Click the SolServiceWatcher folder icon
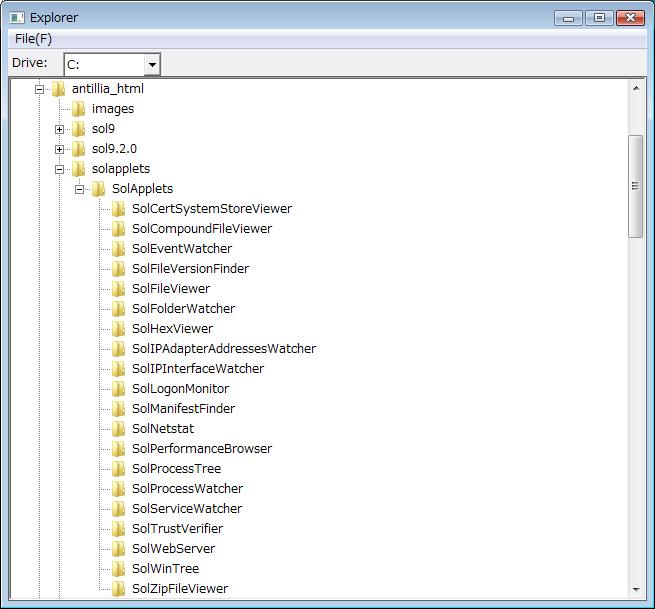Screen dimensions: 655x609 pyautogui.click(x=118, y=509)
